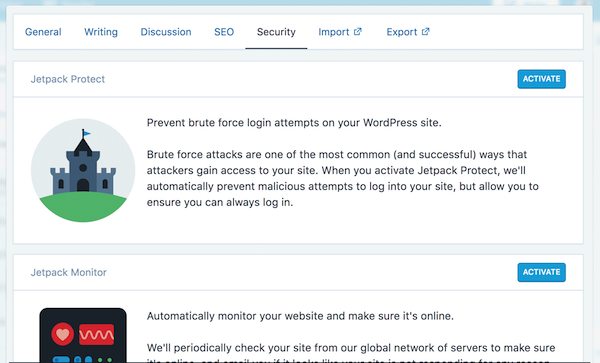
Task: Click the Jetpack Monitor heartbeat illustration
Action: click(x=83, y=335)
